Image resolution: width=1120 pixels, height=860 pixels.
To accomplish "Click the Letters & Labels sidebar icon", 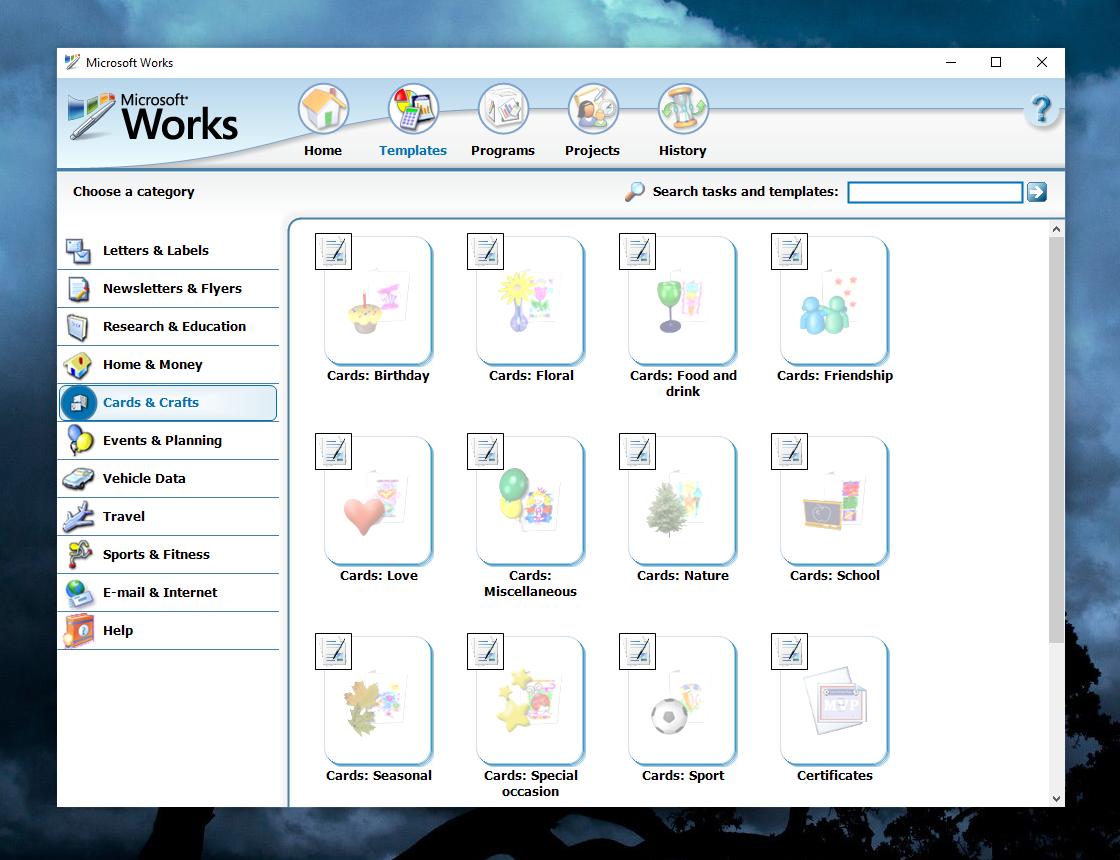I will tap(79, 250).
